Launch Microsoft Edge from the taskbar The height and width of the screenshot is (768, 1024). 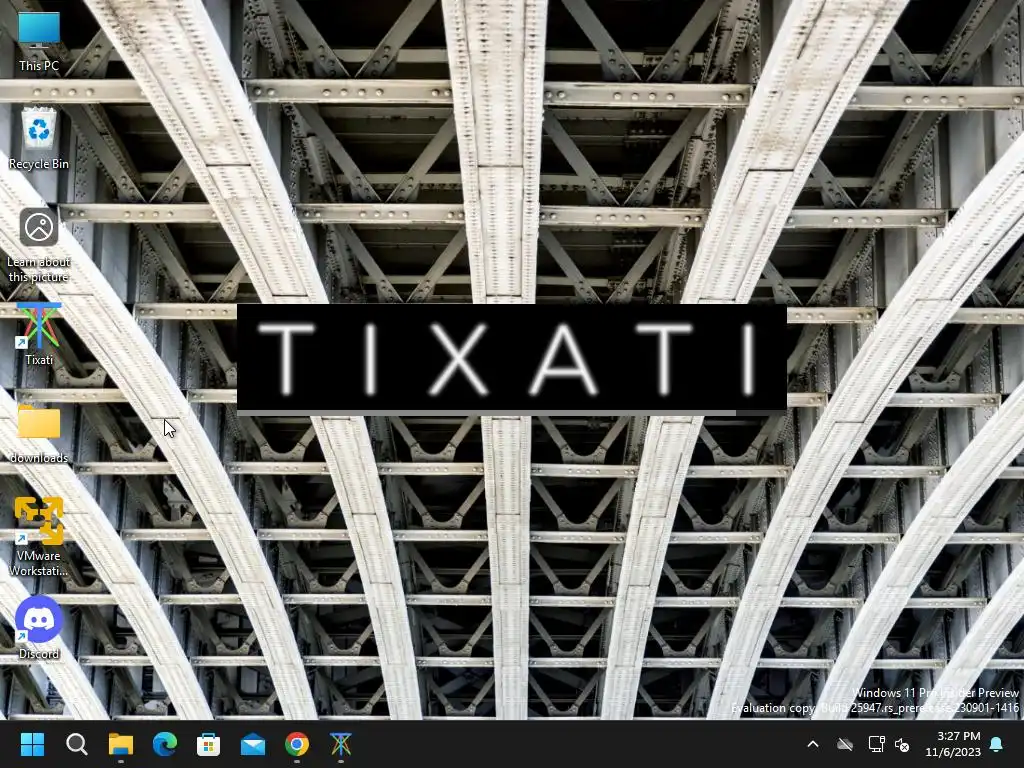165,744
